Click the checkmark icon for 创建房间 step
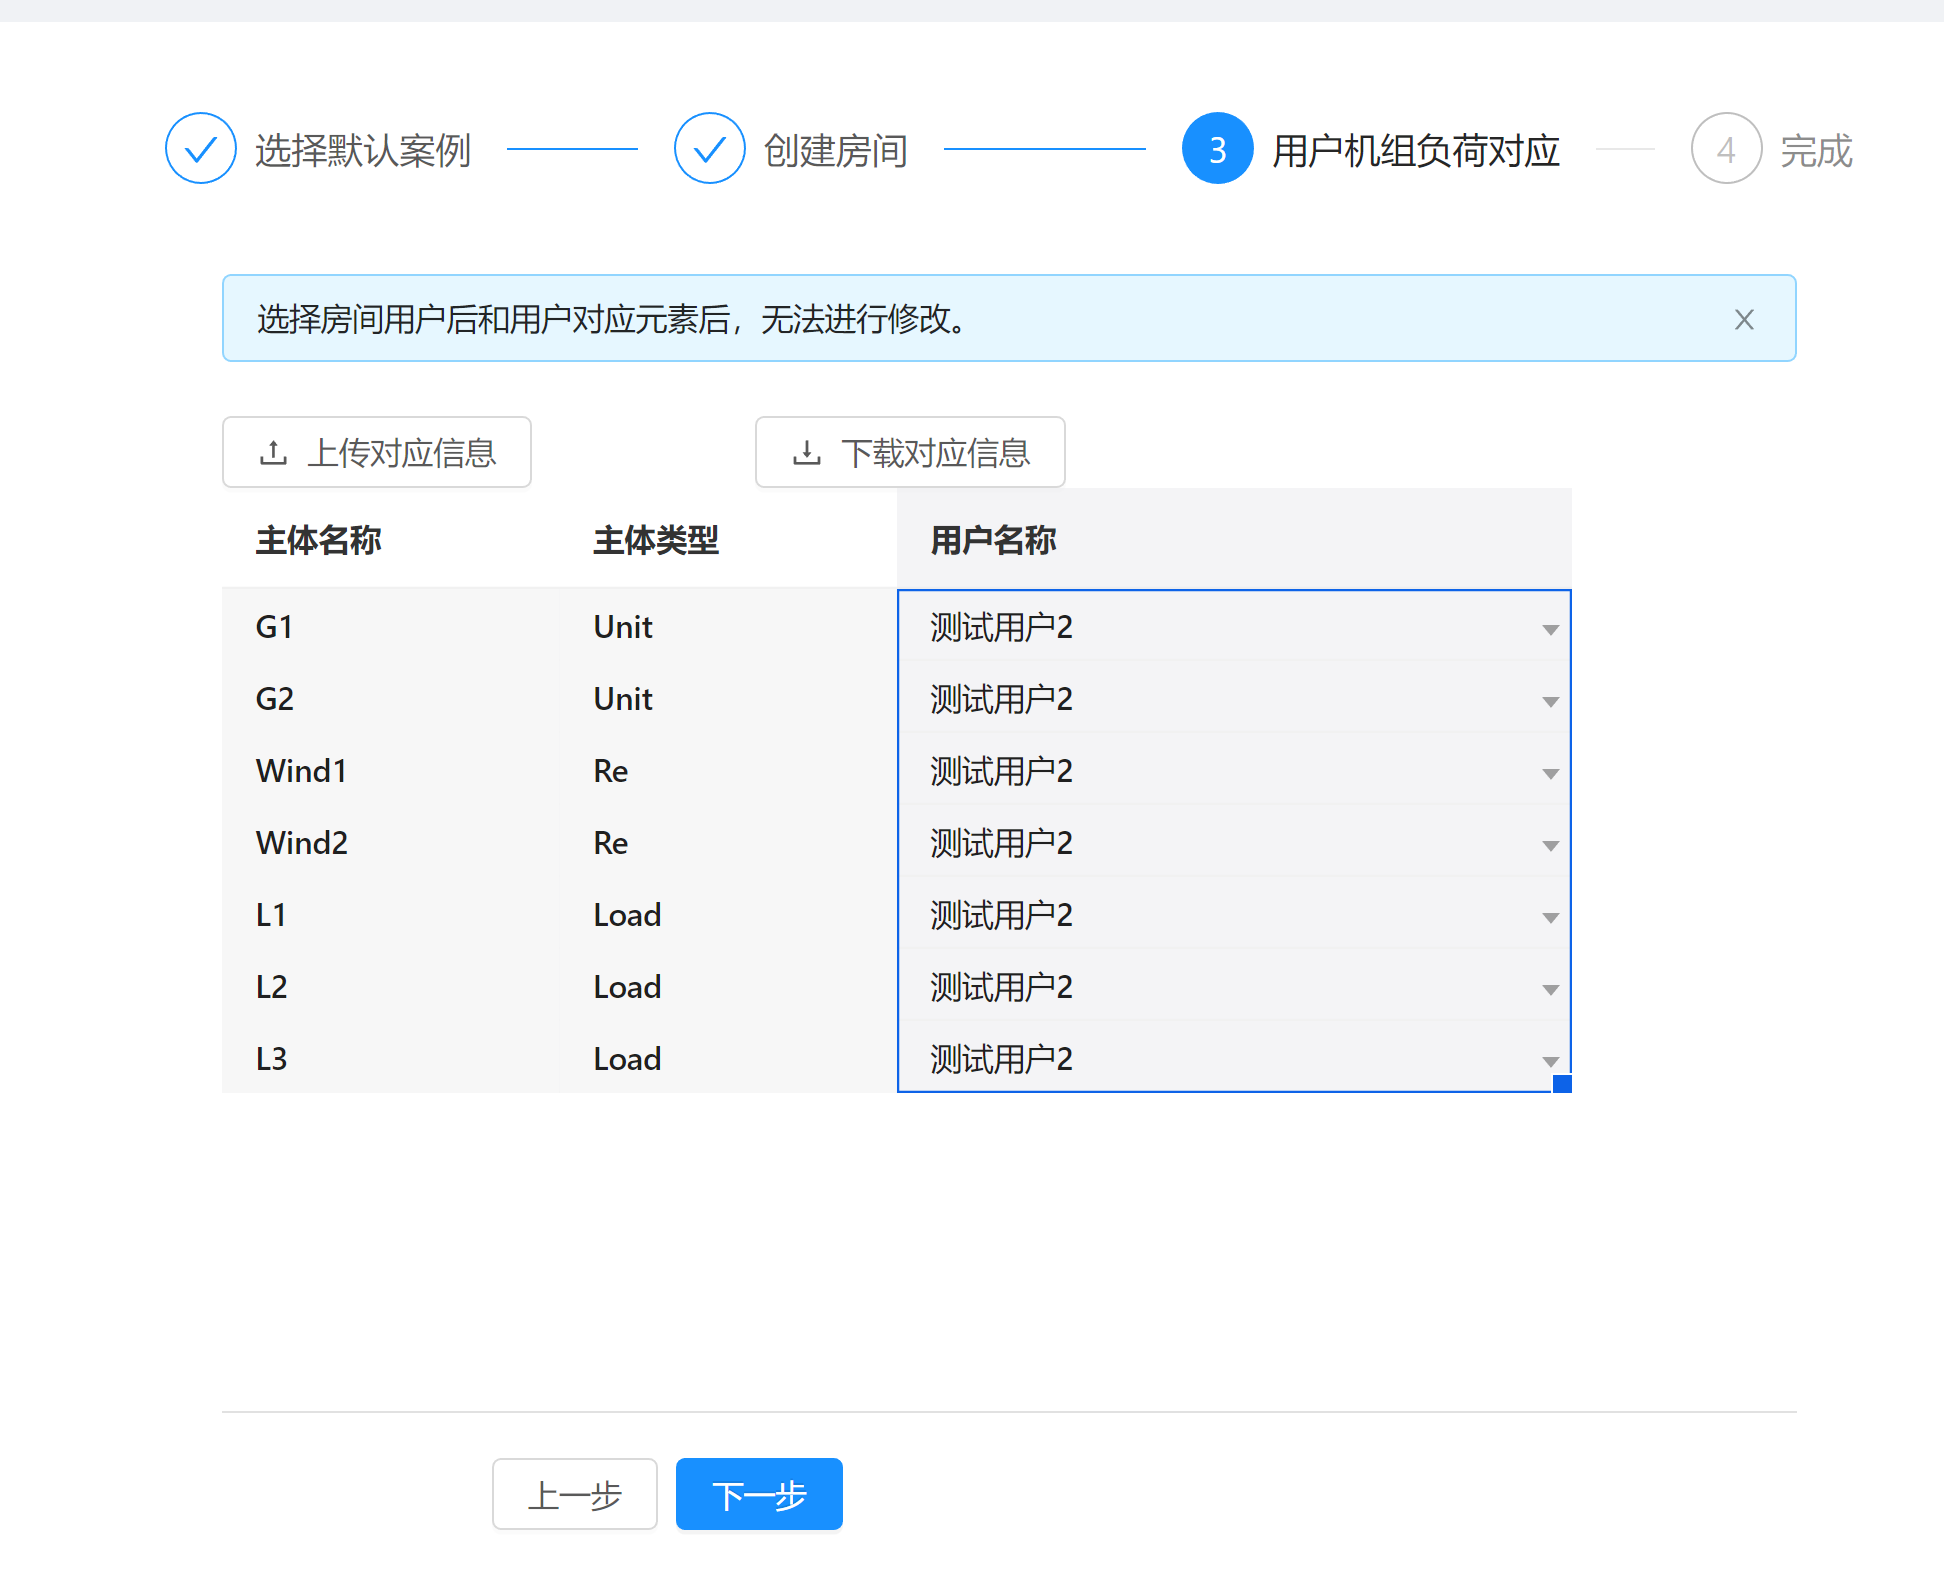This screenshot has width=1944, height=1590. pyautogui.click(x=709, y=149)
